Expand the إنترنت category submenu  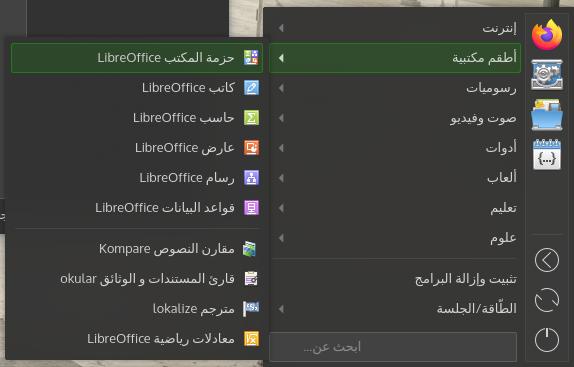pos(395,28)
